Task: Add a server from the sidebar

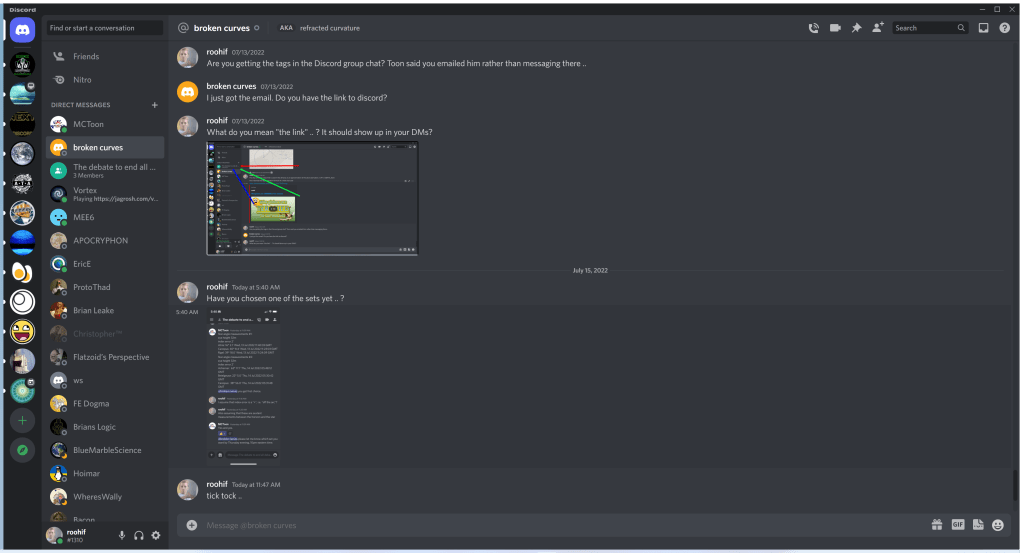Action: pyautogui.click(x=22, y=421)
